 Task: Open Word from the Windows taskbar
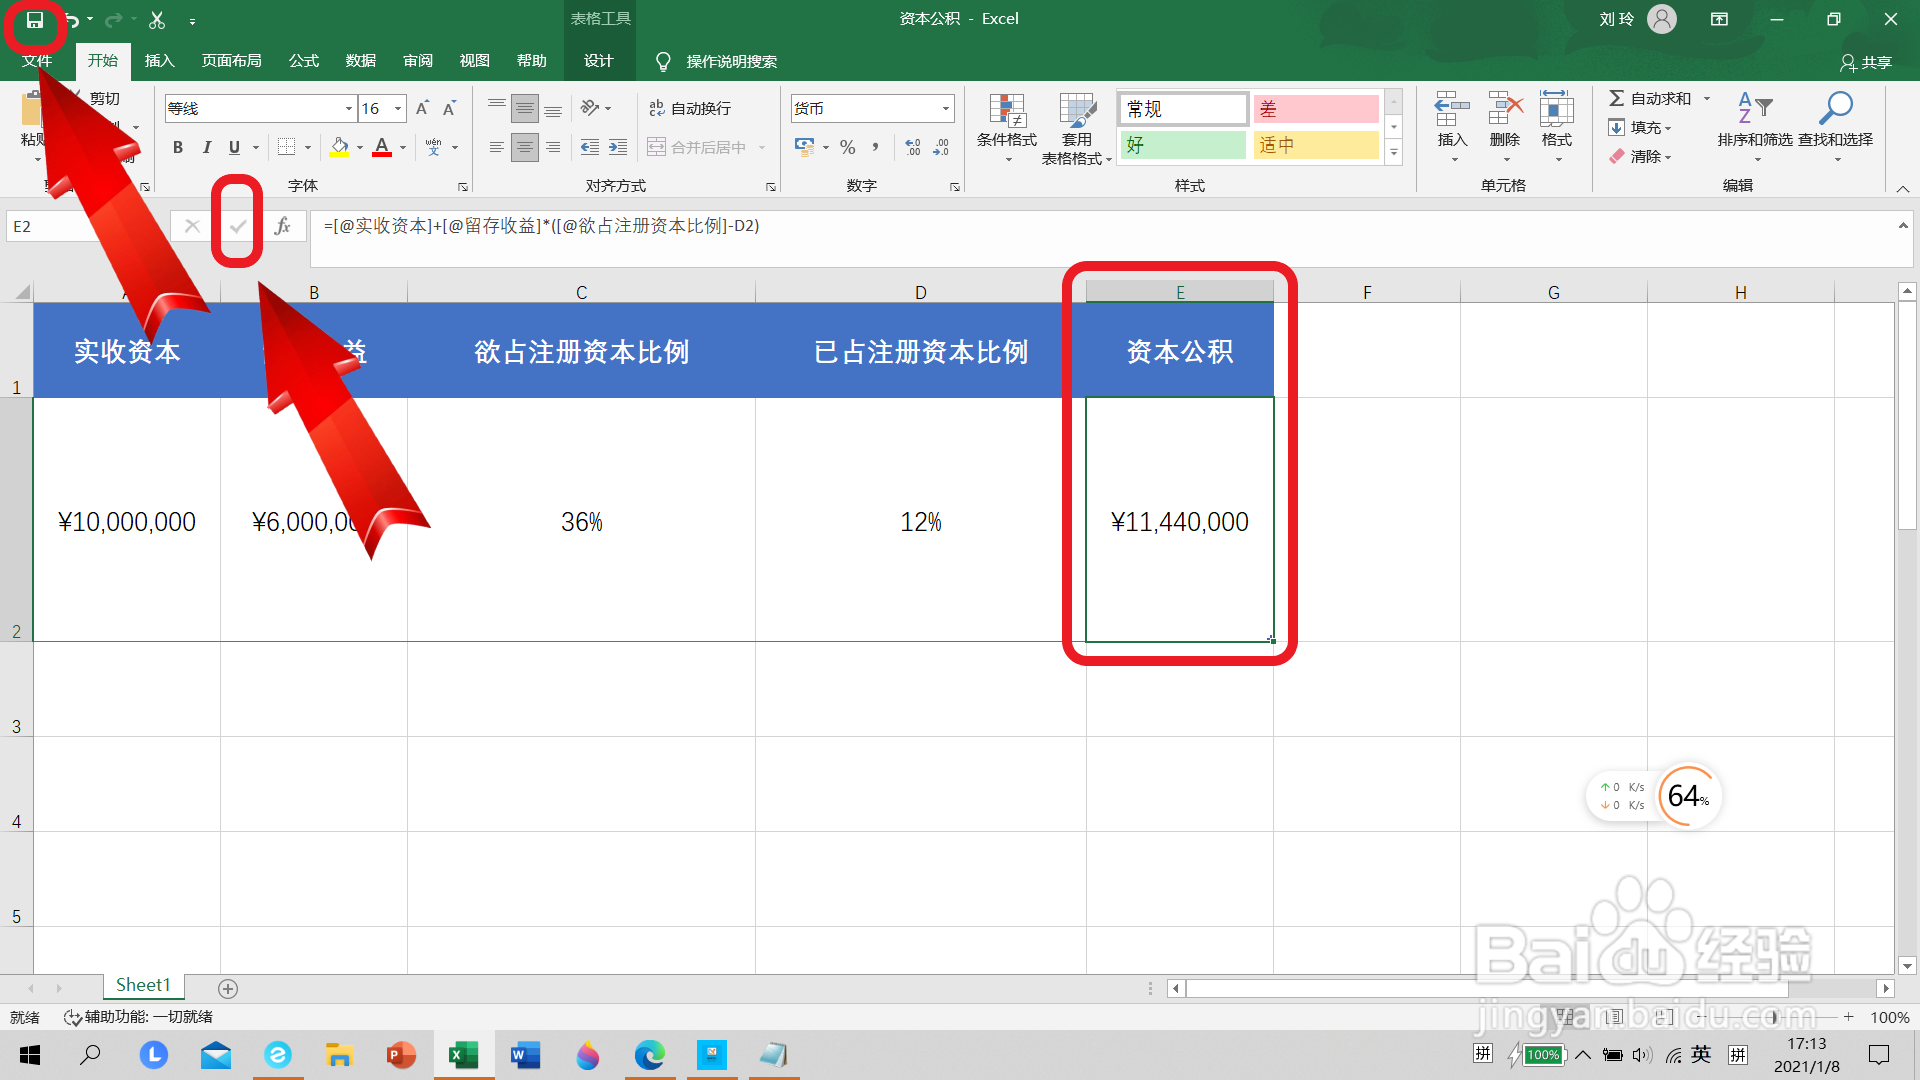[525, 1055]
